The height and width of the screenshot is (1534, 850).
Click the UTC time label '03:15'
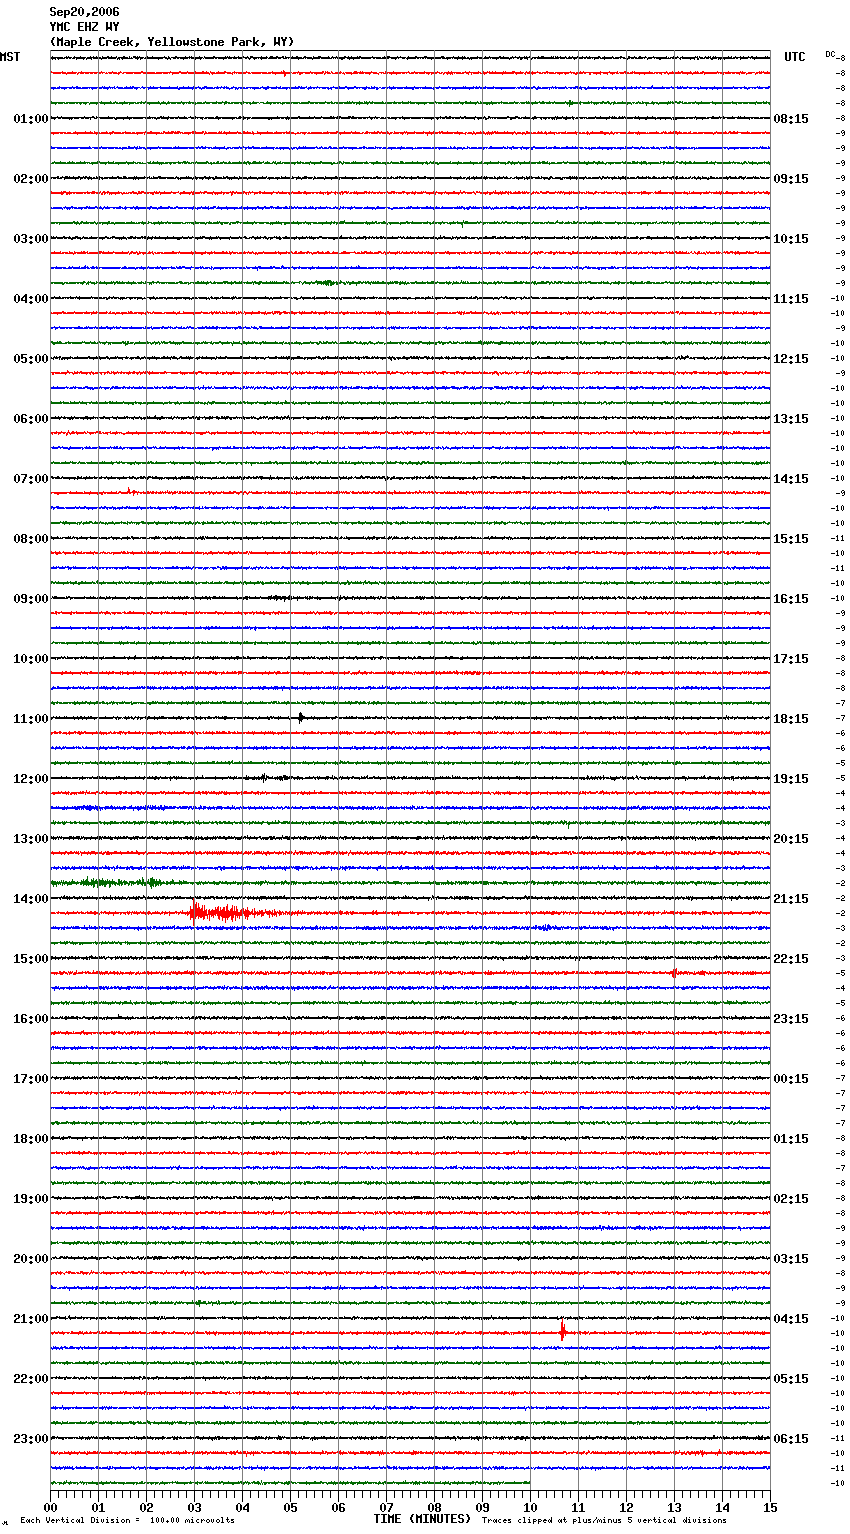tap(791, 1259)
